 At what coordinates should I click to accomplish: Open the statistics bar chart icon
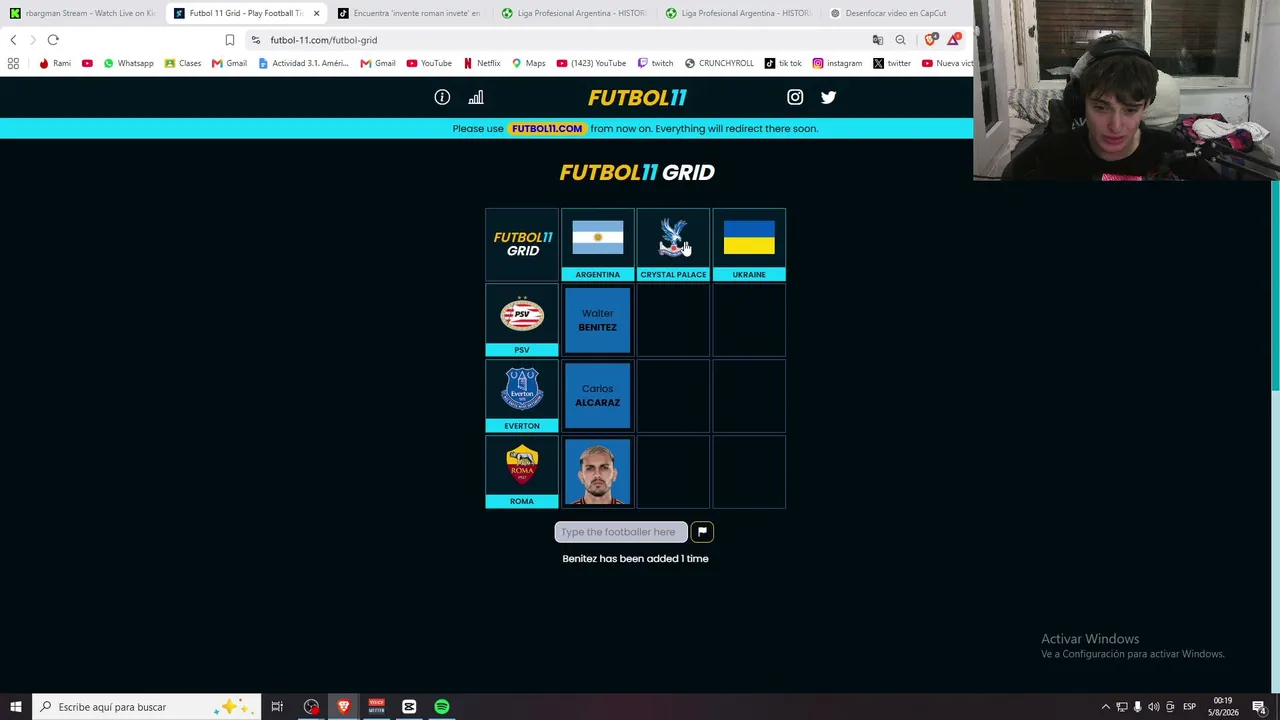click(x=476, y=97)
